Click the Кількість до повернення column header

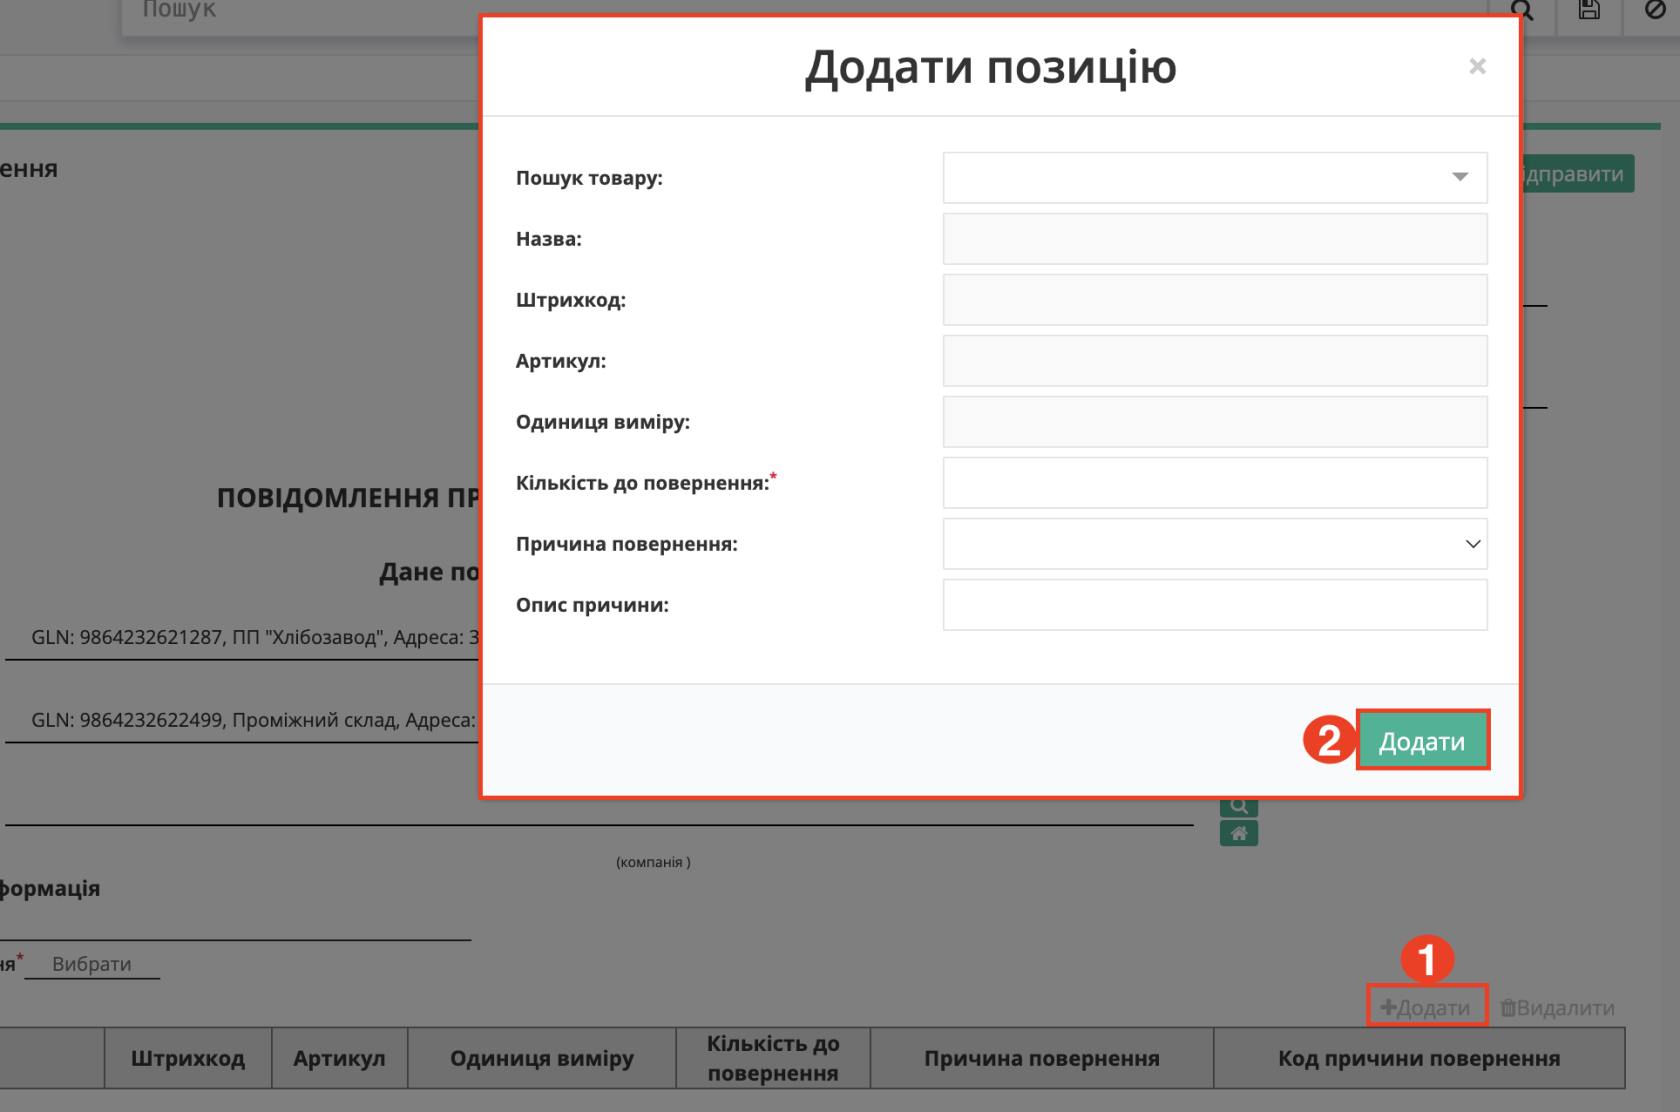773,1058
